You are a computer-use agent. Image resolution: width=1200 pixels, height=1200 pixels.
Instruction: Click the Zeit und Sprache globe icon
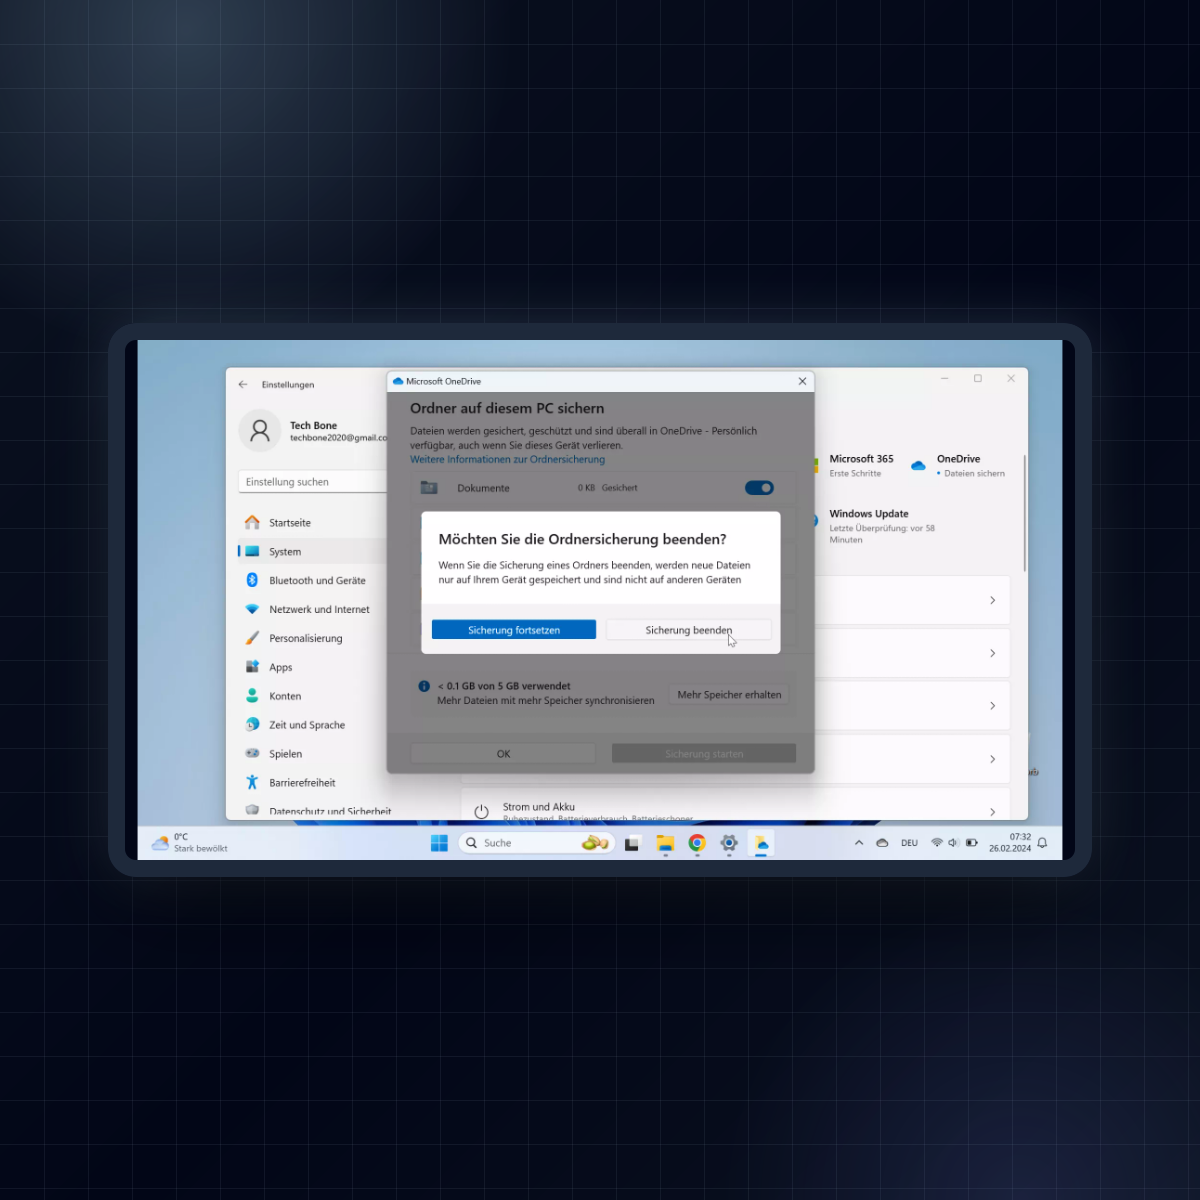click(x=252, y=725)
